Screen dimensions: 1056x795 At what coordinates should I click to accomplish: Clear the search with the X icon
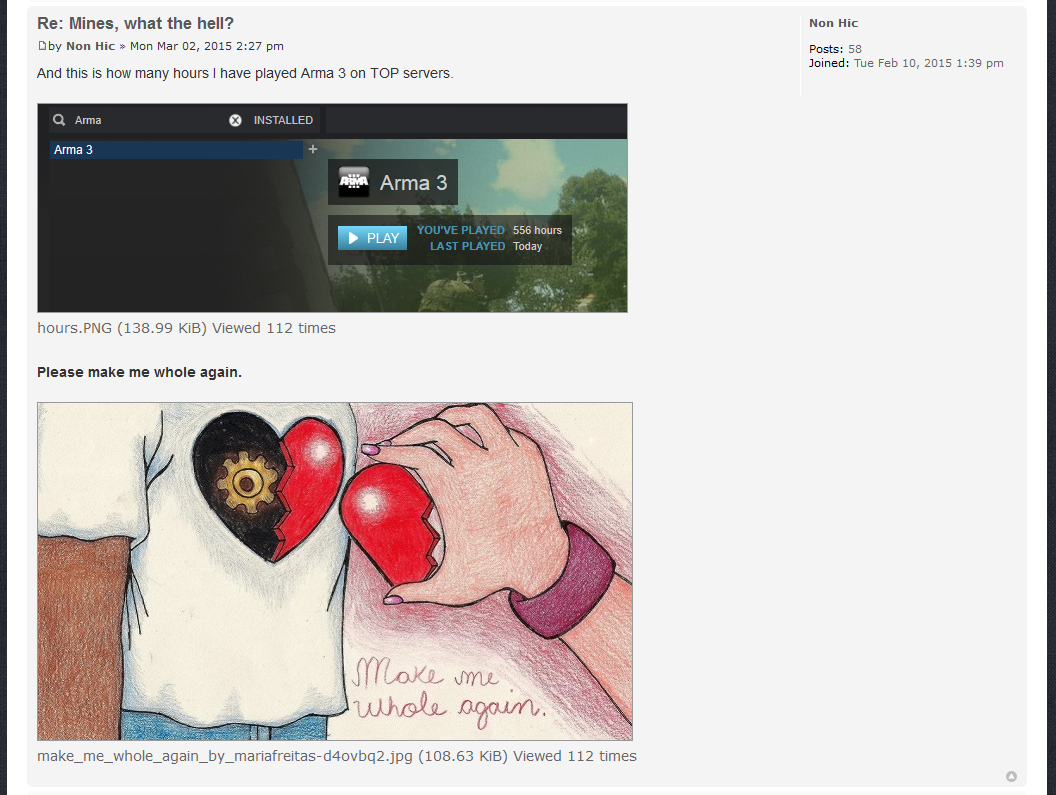[x=235, y=120]
